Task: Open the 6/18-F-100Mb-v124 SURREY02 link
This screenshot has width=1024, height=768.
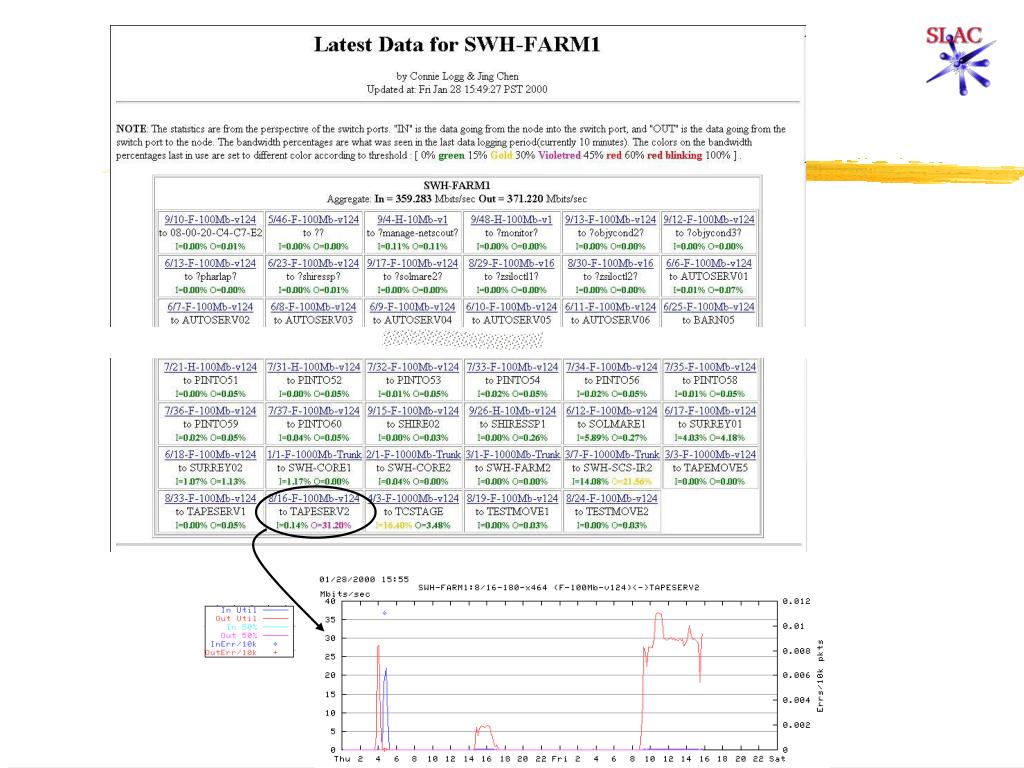Action: [210, 455]
